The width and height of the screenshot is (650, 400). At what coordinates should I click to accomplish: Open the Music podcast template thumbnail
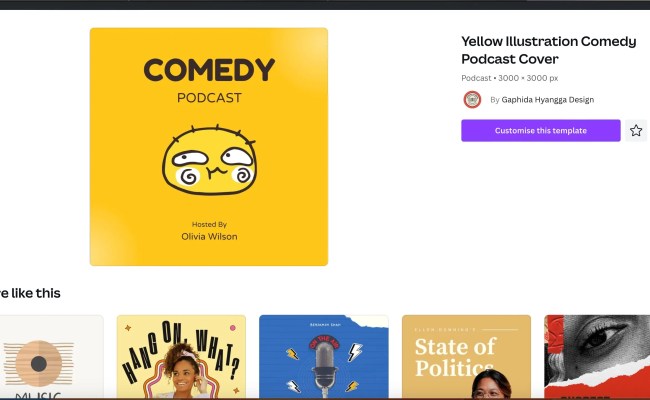pyautogui.click(x=51, y=356)
